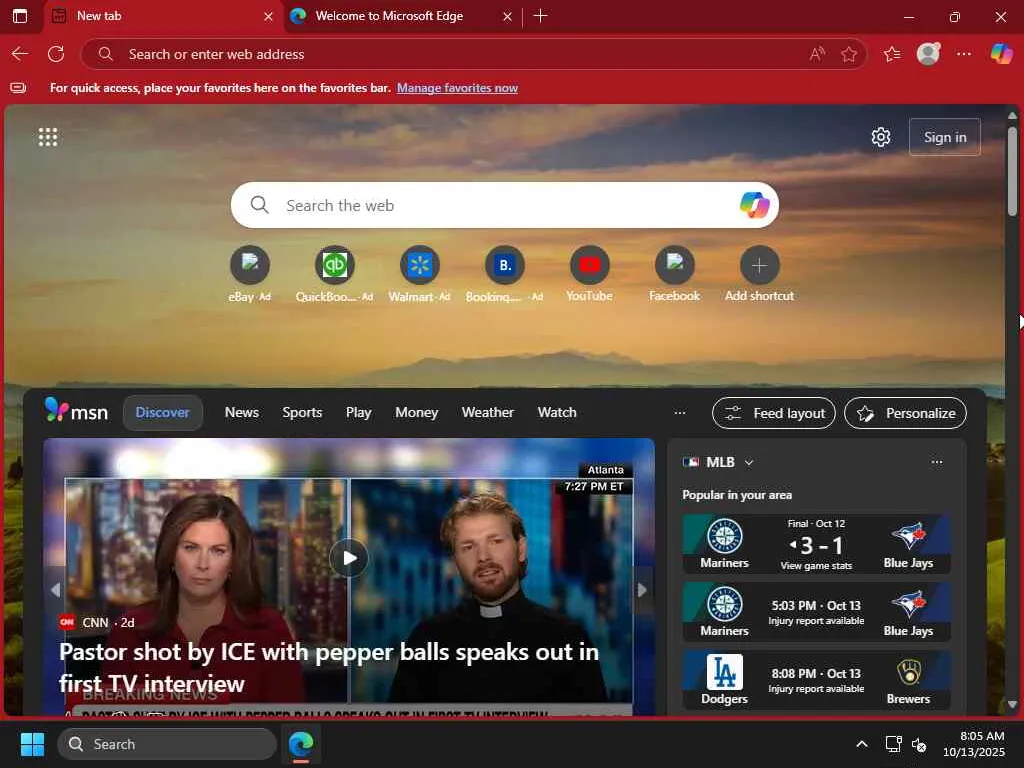Select the Weather feed tab
Screen dimensions: 1024x768
(x=488, y=413)
